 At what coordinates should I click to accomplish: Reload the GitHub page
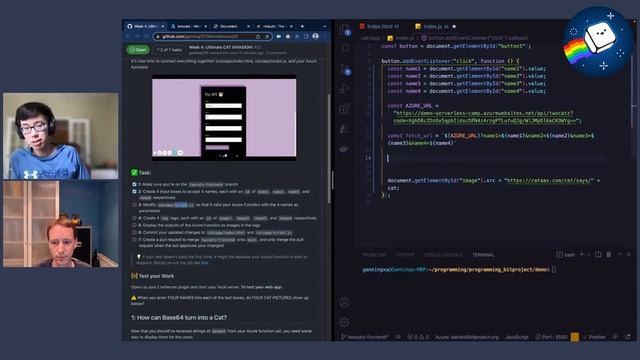point(147,36)
